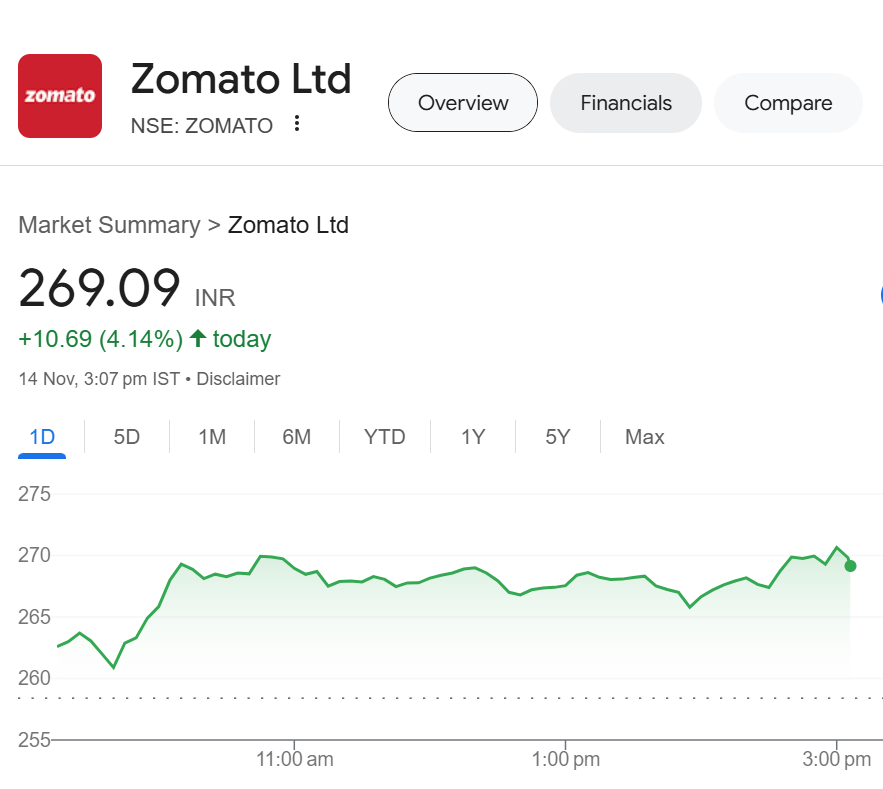This screenshot has height=789, width=883.
Task: Open the Financials view
Action: click(625, 102)
